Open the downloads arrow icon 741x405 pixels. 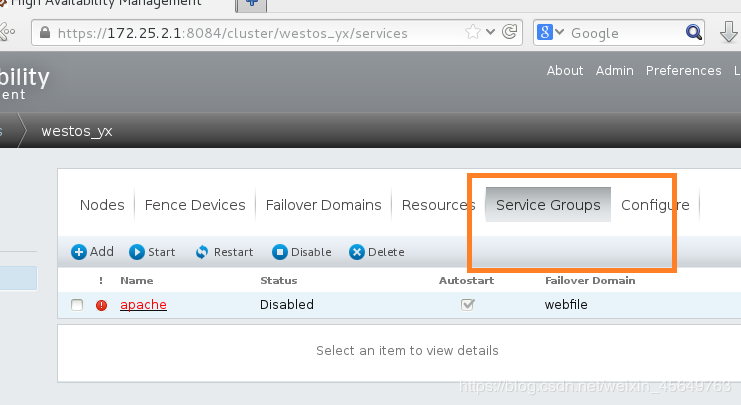[x=728, y=33]
